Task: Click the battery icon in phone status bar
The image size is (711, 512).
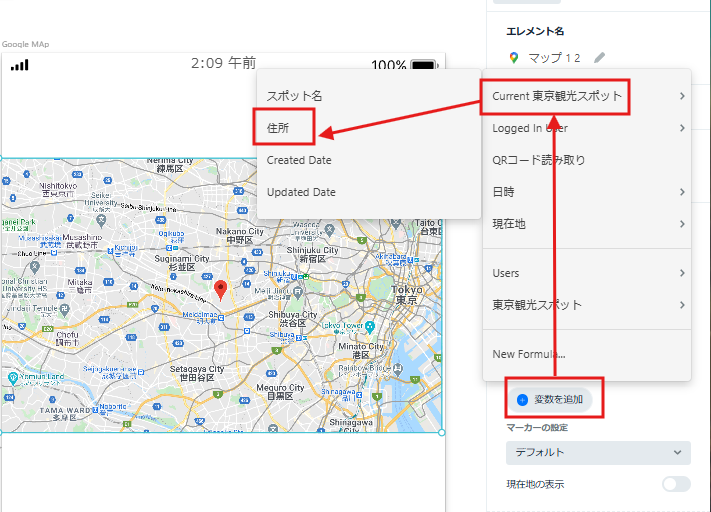Action: (424, 65)
